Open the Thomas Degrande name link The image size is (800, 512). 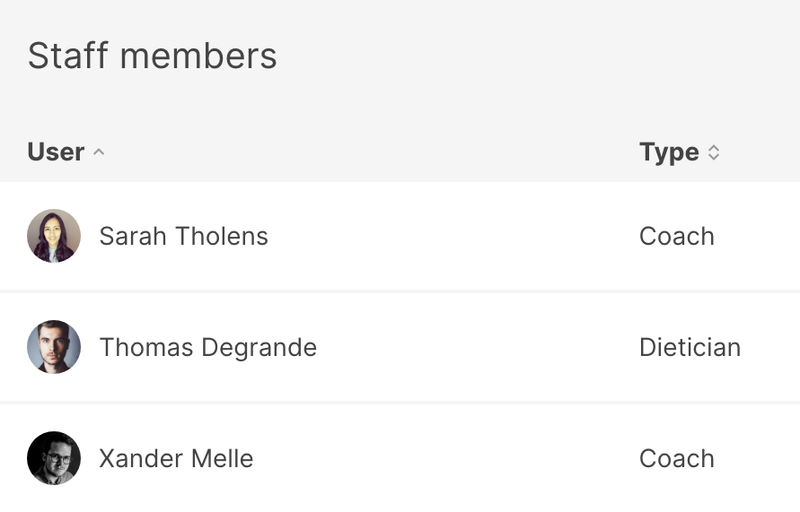coord(208,347)
